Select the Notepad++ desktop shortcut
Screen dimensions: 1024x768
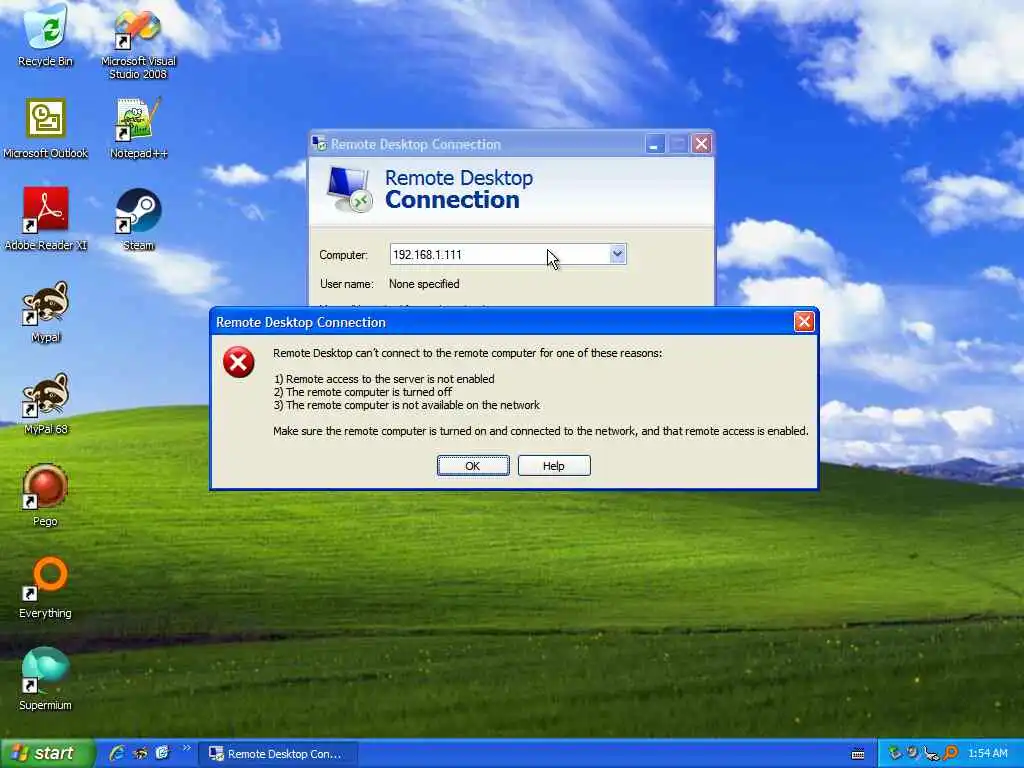(138, 128)
